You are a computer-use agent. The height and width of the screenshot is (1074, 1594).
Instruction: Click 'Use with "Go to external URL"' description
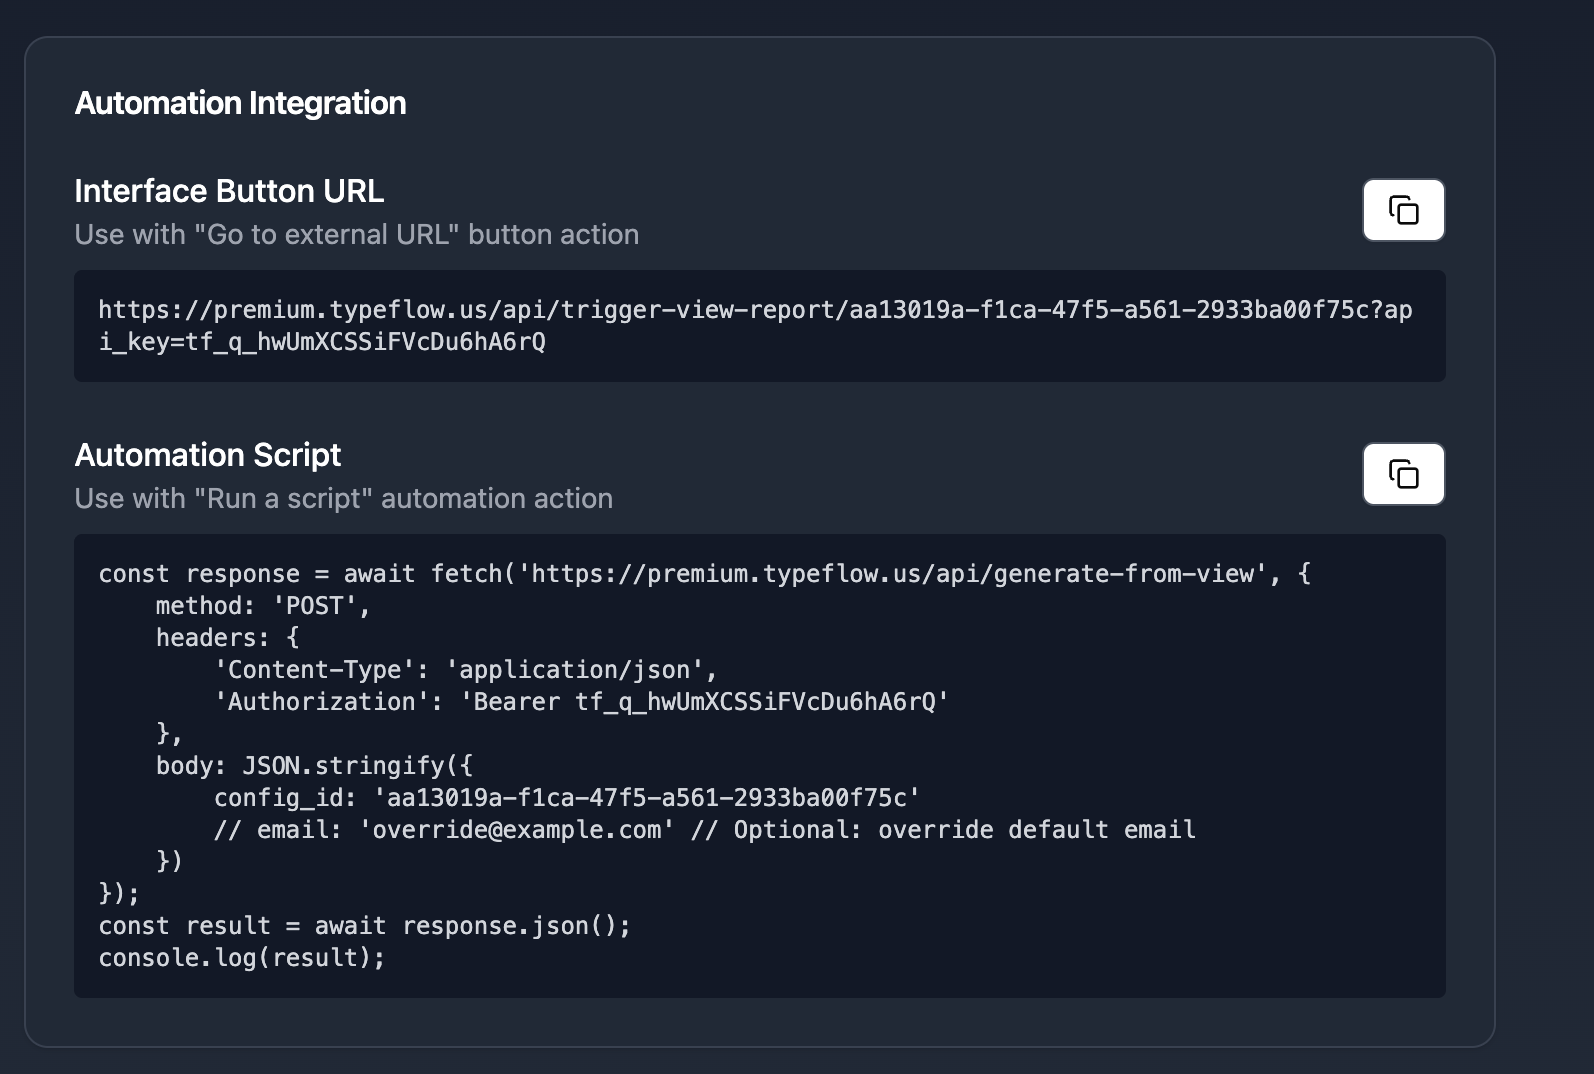tap(357, 234)
